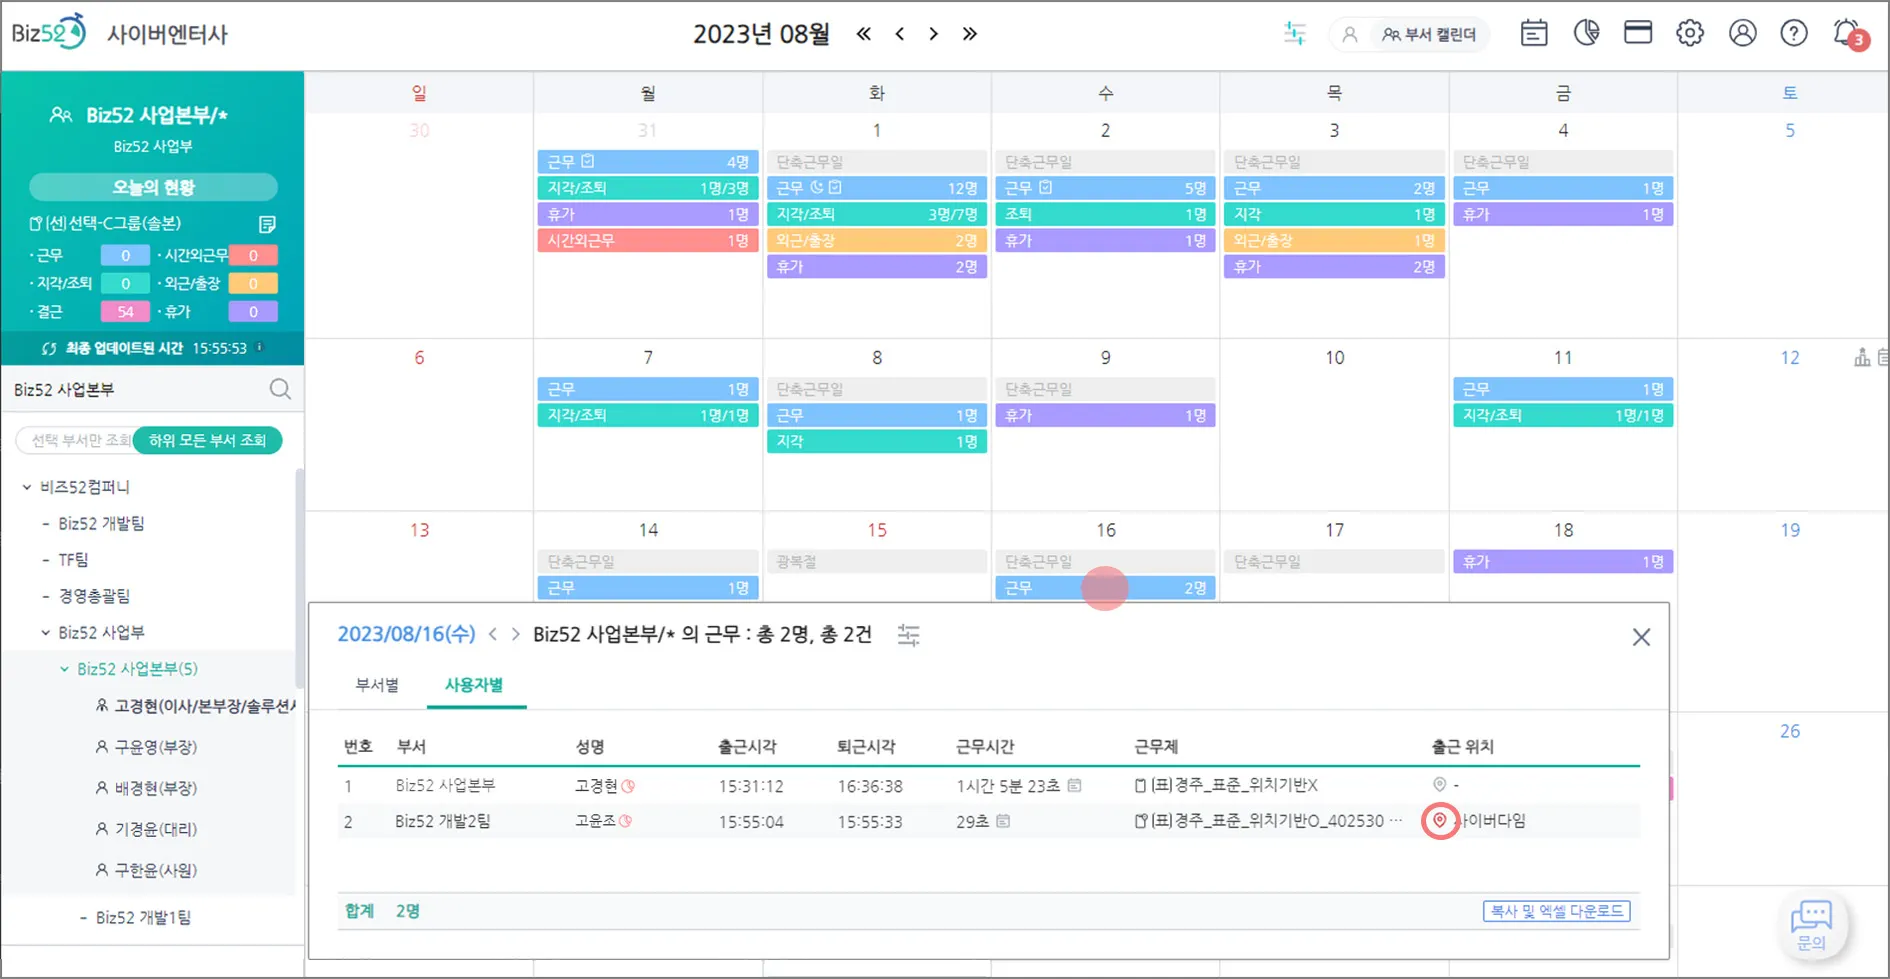Select user 기경윤(대리) in tree
Viewport: 1890px width, 979px height.
(147, 829)
